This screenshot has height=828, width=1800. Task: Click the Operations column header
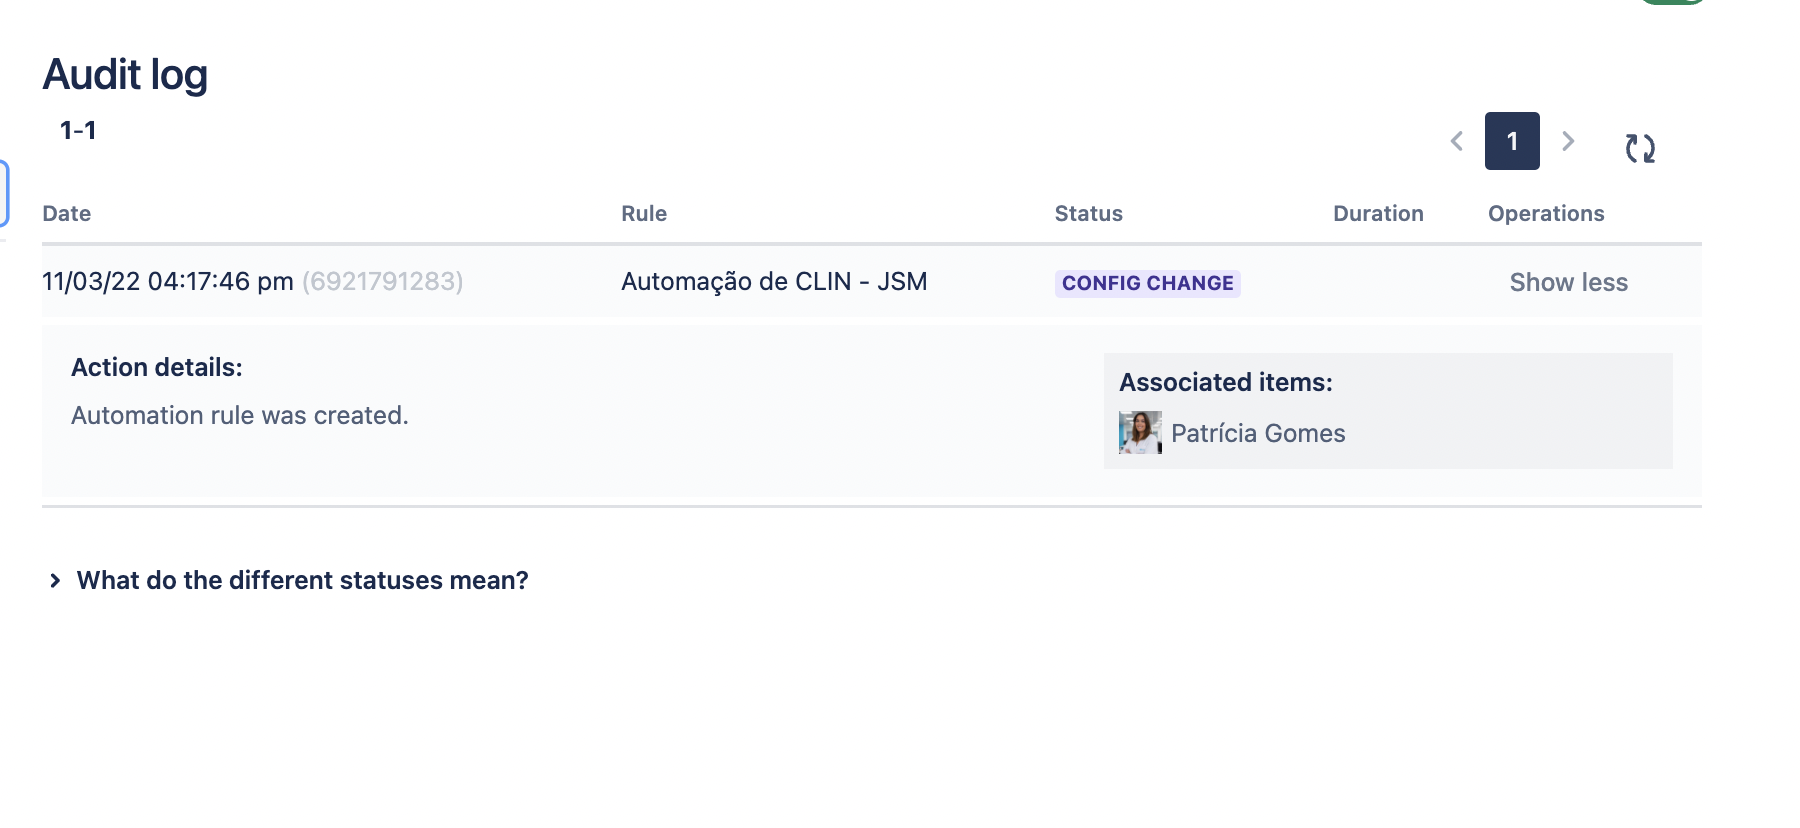point(1544,213)
